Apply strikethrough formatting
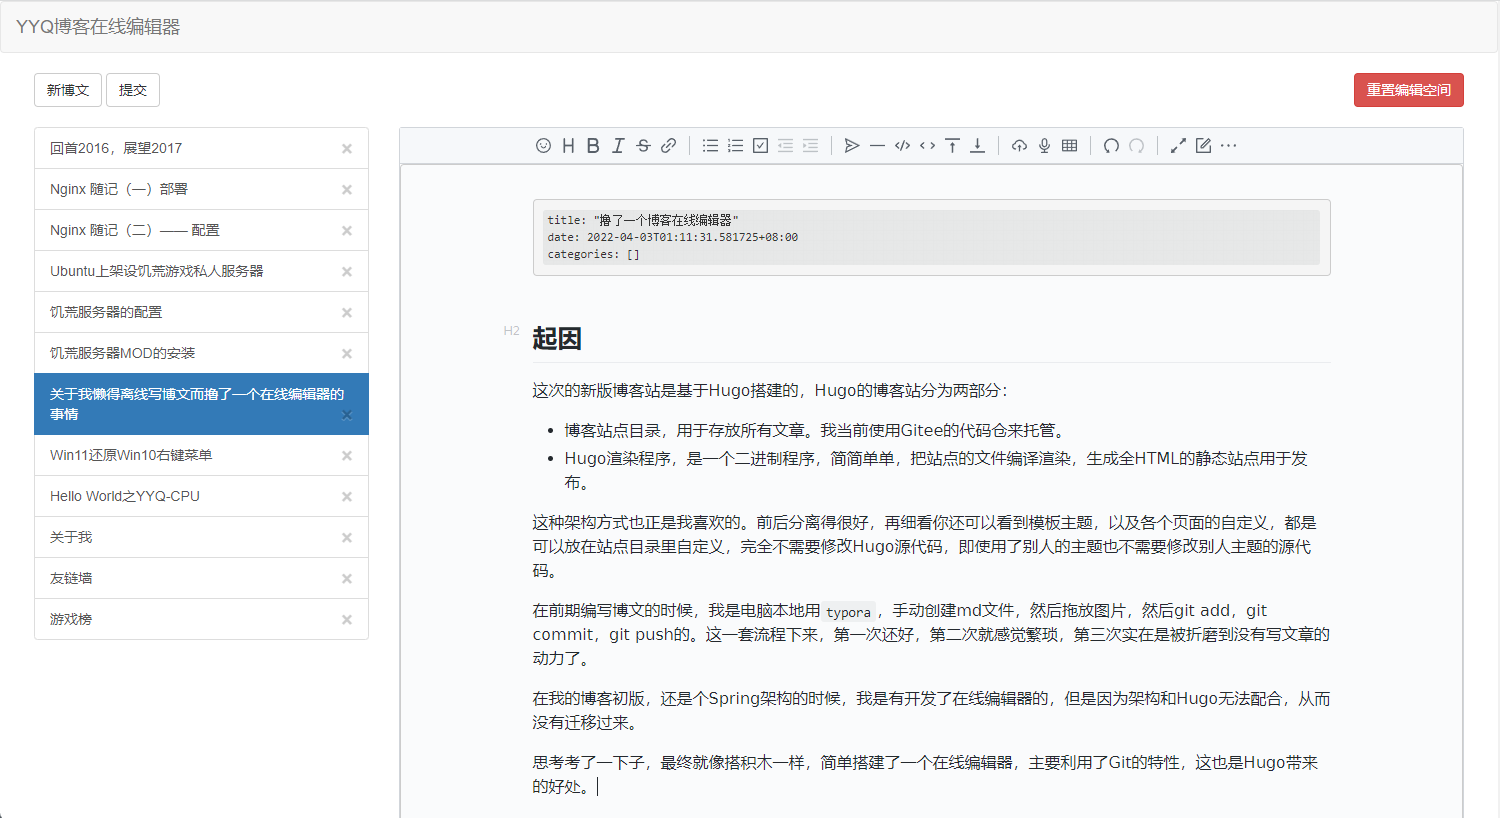 click(x=643, y=146)
